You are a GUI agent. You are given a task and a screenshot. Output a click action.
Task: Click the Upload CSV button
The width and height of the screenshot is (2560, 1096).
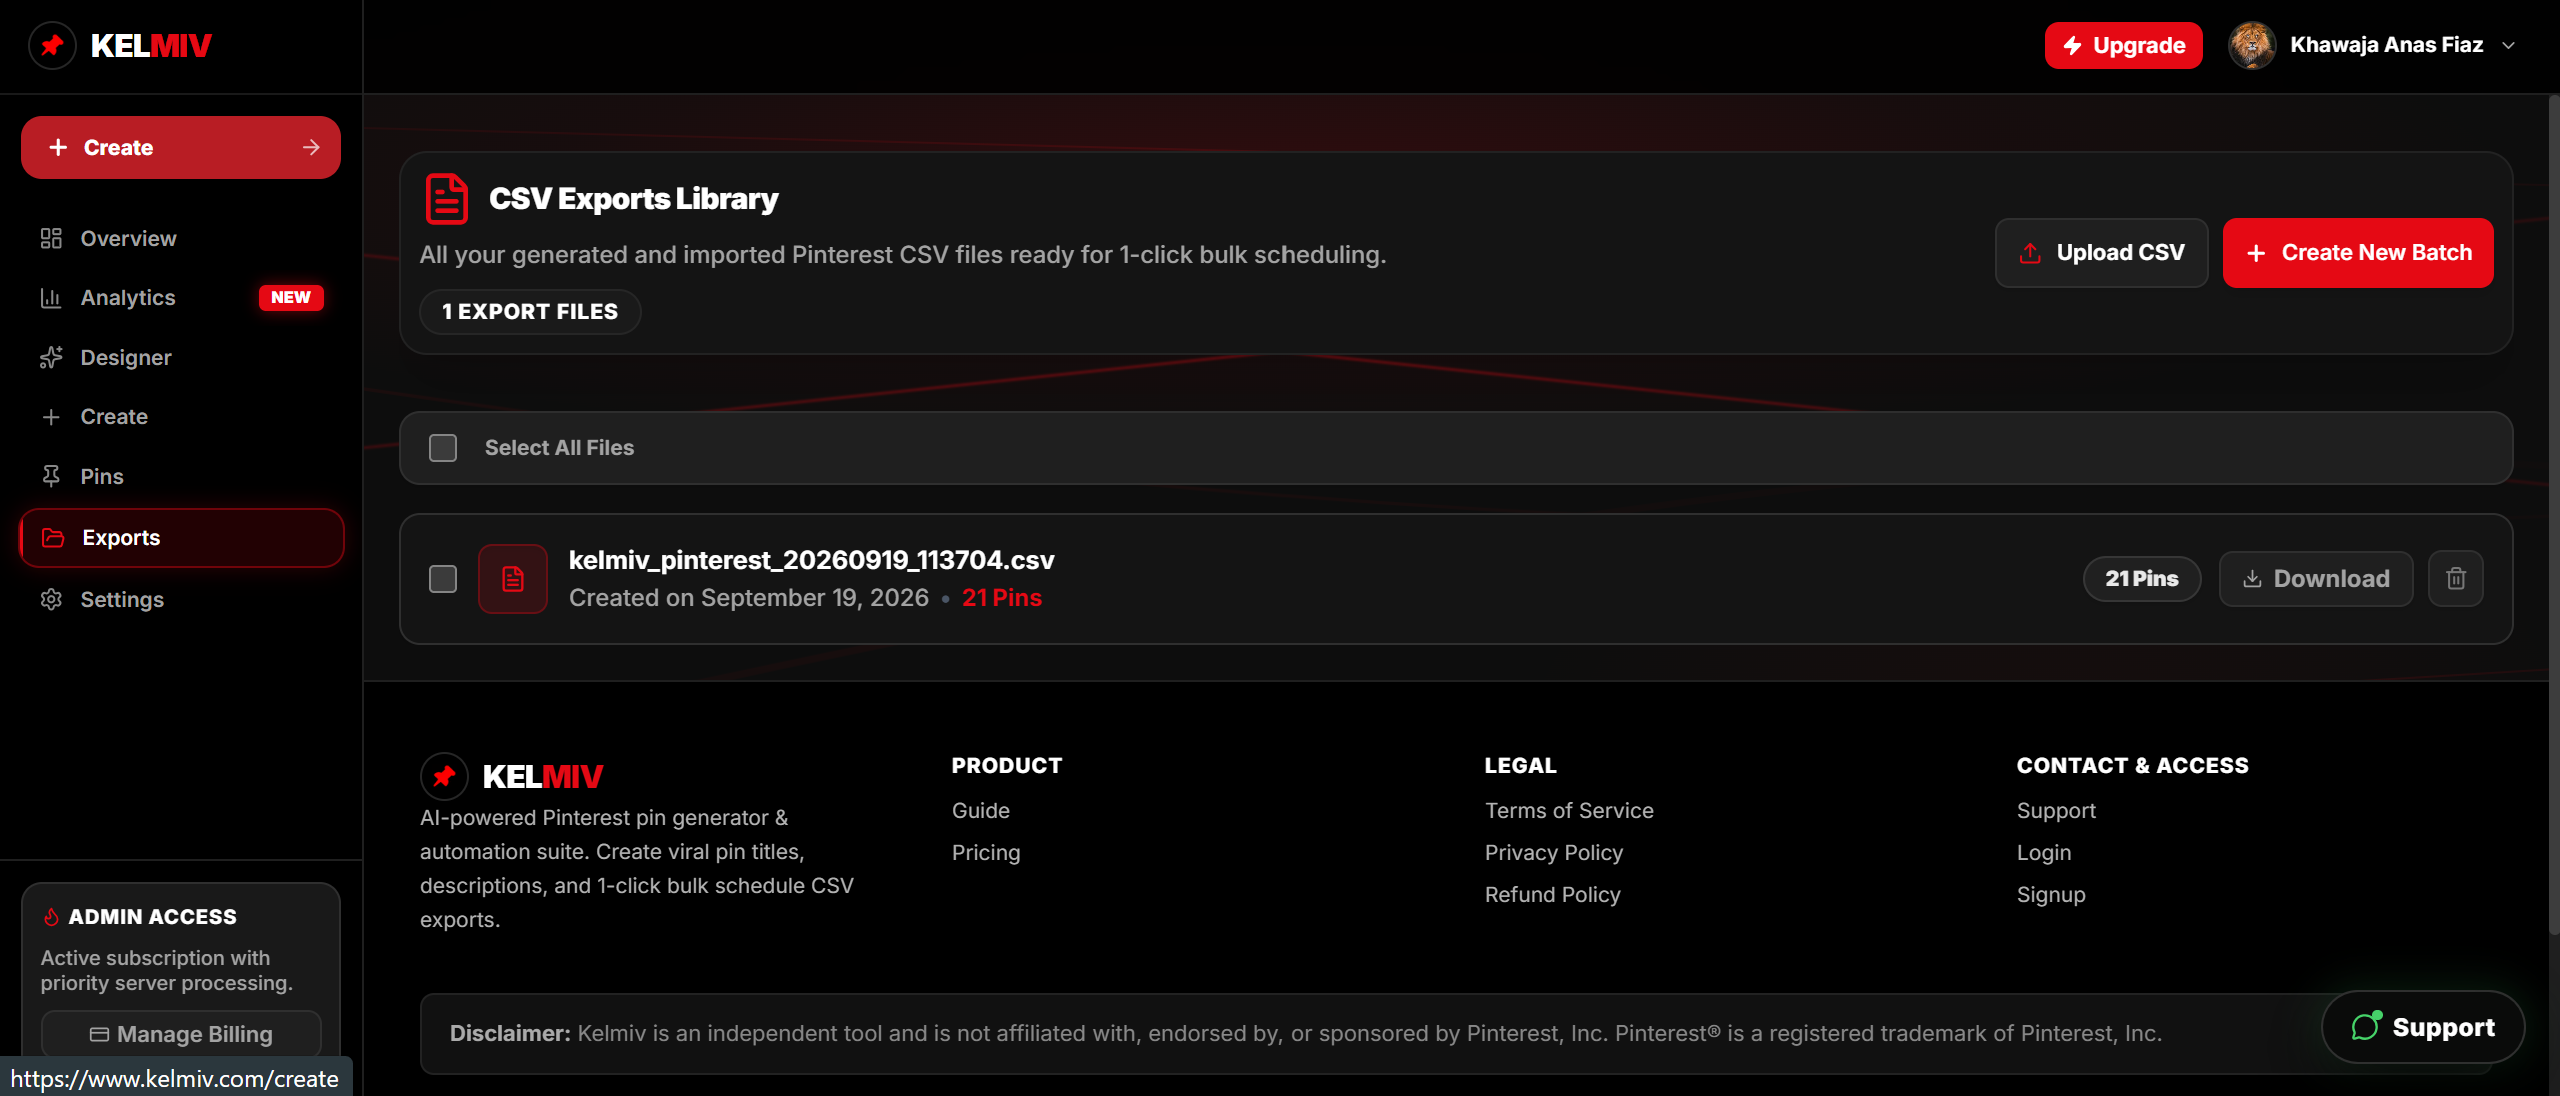2101,253
